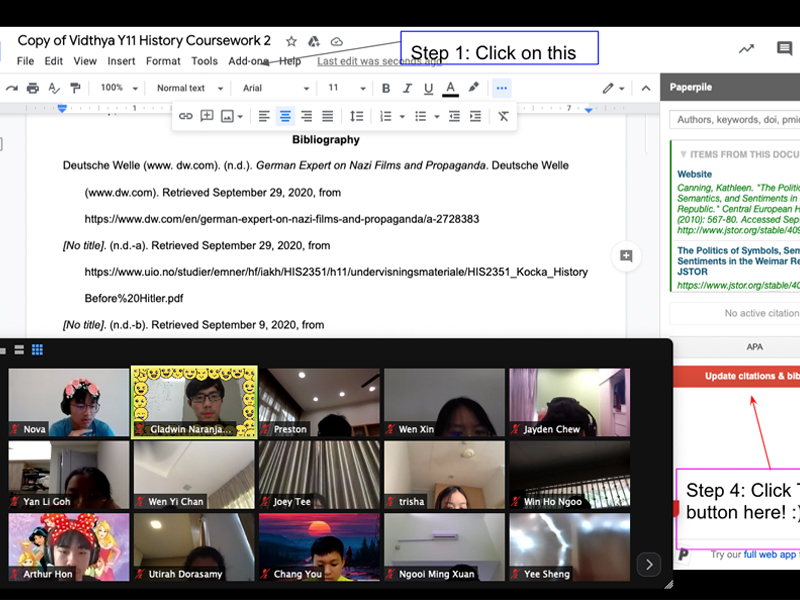
Task: Click the decrease indent icon
Action: point(454,116)
